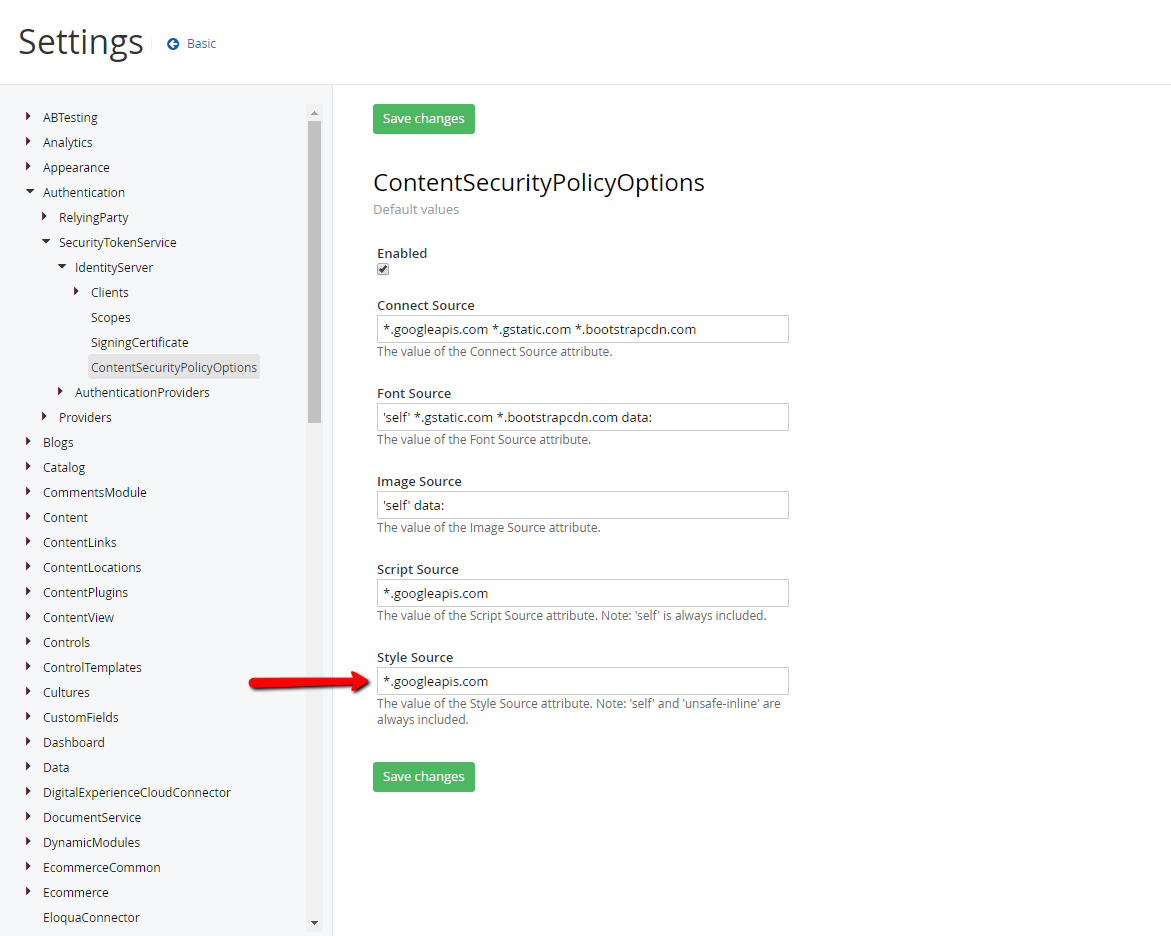Click the Image Source text box

[x=583, y=506]
